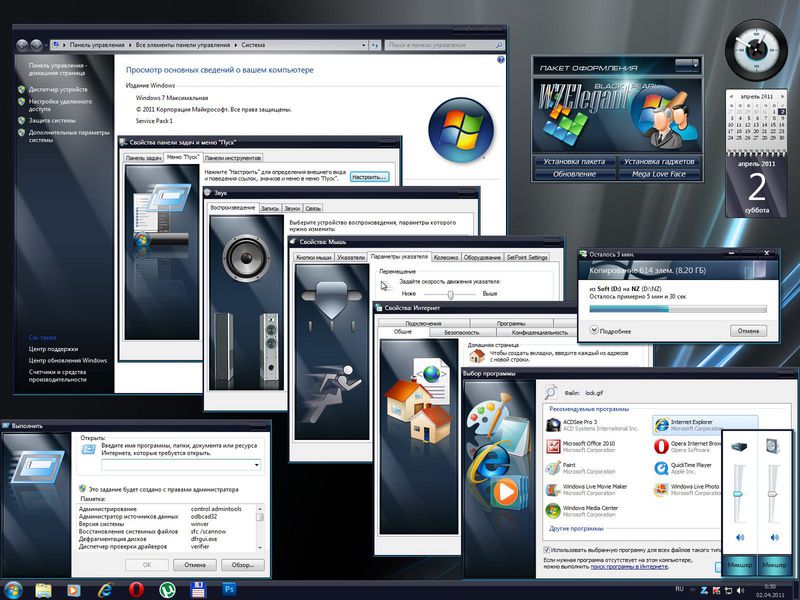800x600 pixels.
Task: Click the grey-handled volume slider
Action: click(x=772, y=493)
